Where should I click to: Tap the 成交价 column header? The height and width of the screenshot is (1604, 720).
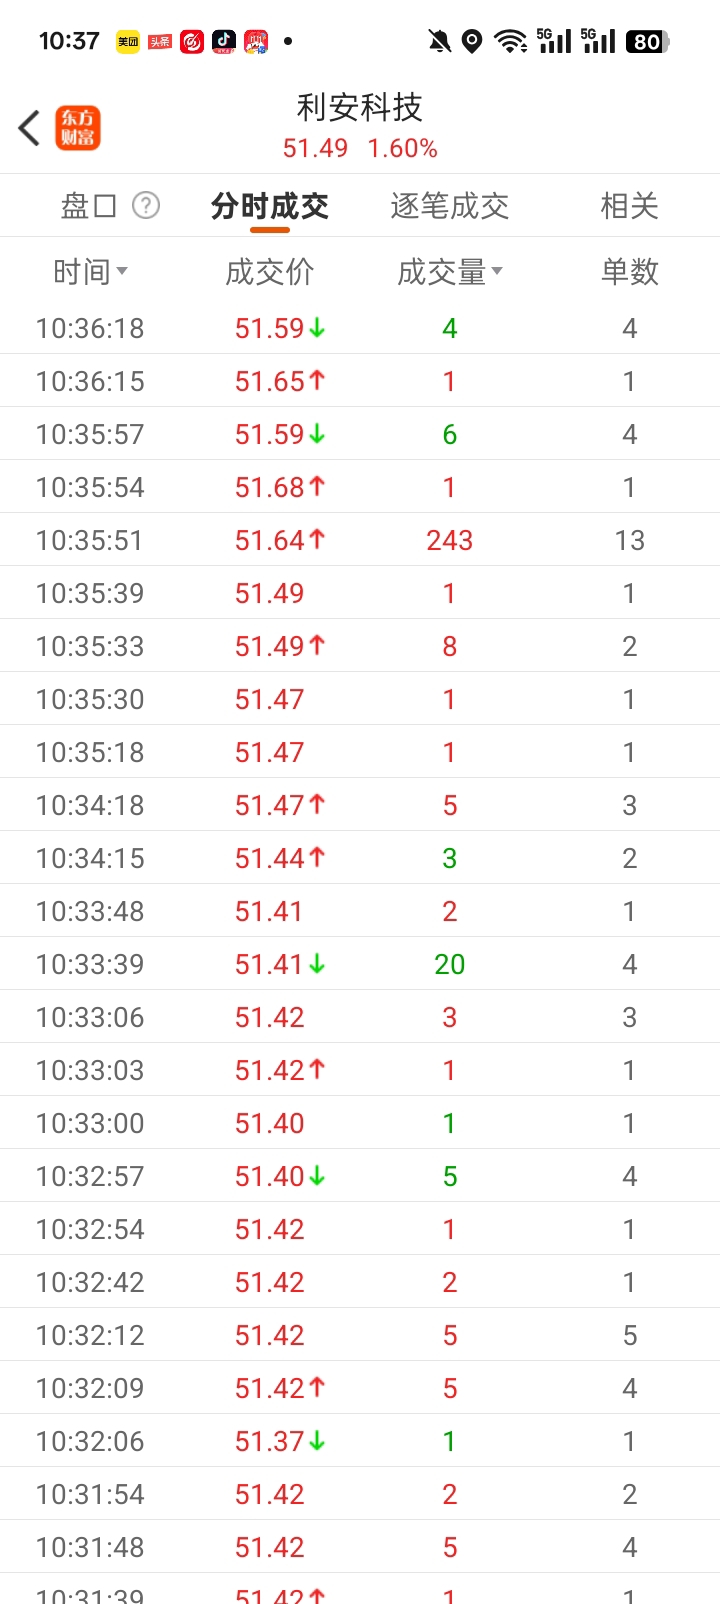[x=269, y=271]
